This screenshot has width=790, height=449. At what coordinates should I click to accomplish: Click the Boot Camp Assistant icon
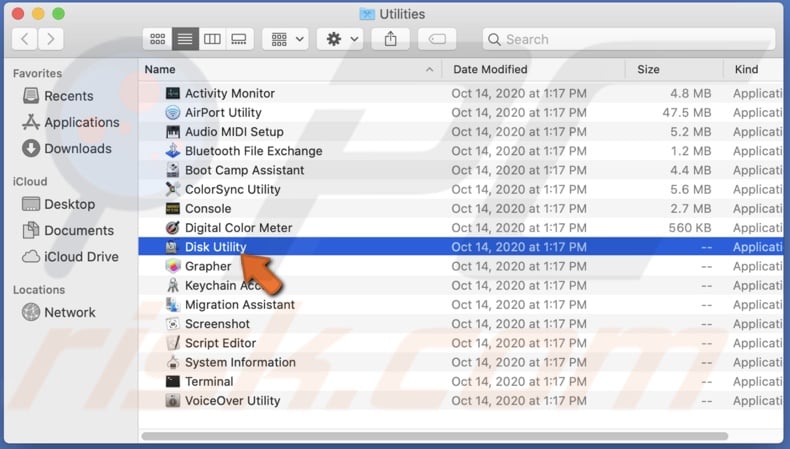(x=172, y=170)
